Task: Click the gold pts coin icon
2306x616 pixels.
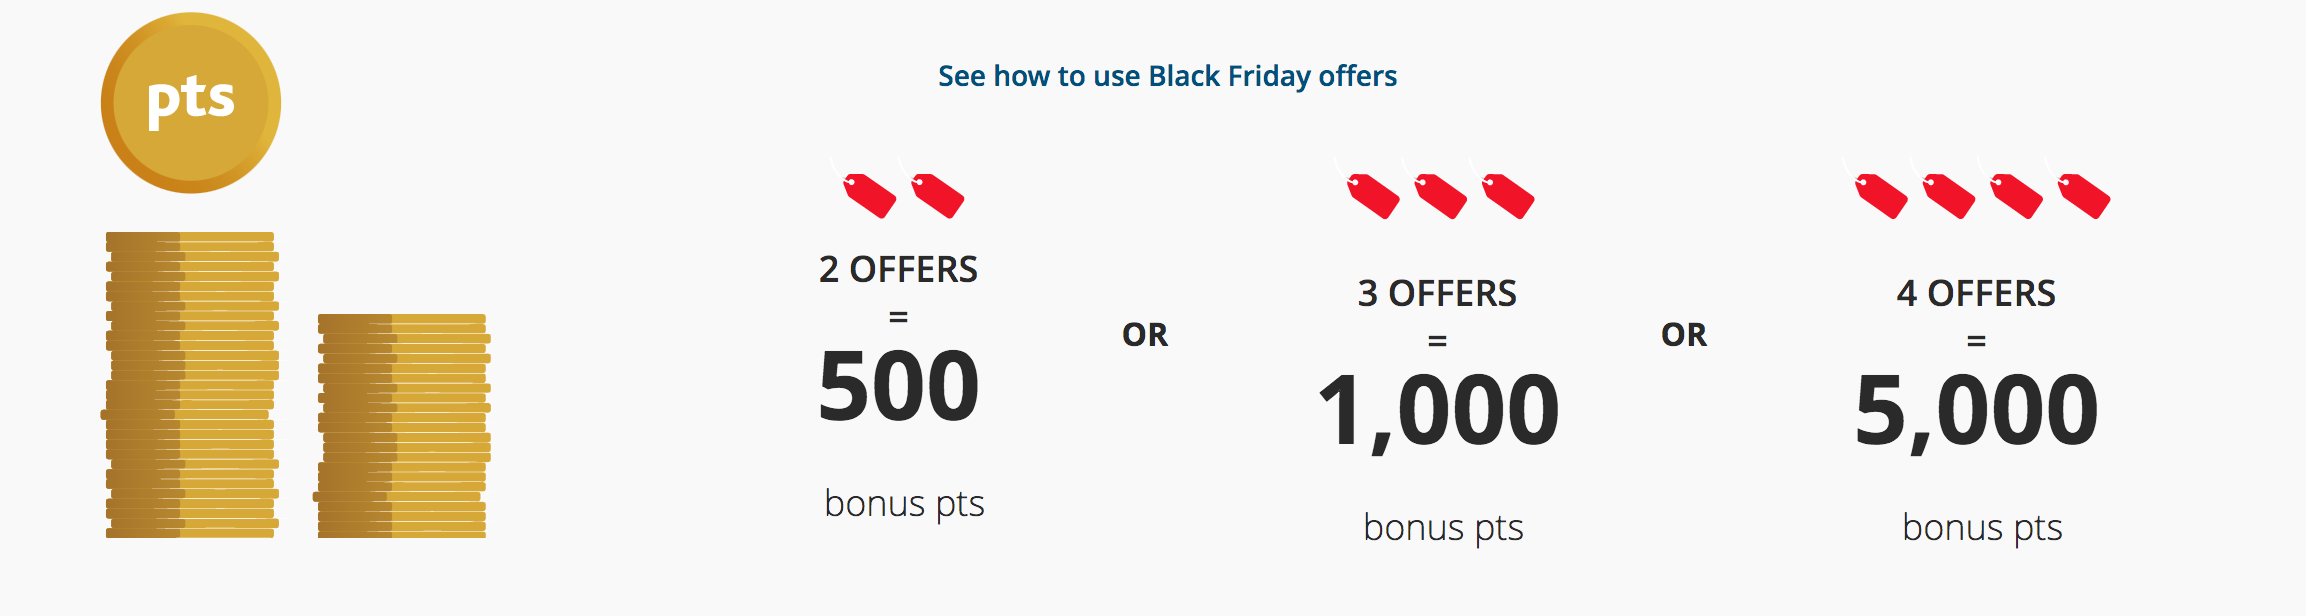Action: [x=191, y=103]
